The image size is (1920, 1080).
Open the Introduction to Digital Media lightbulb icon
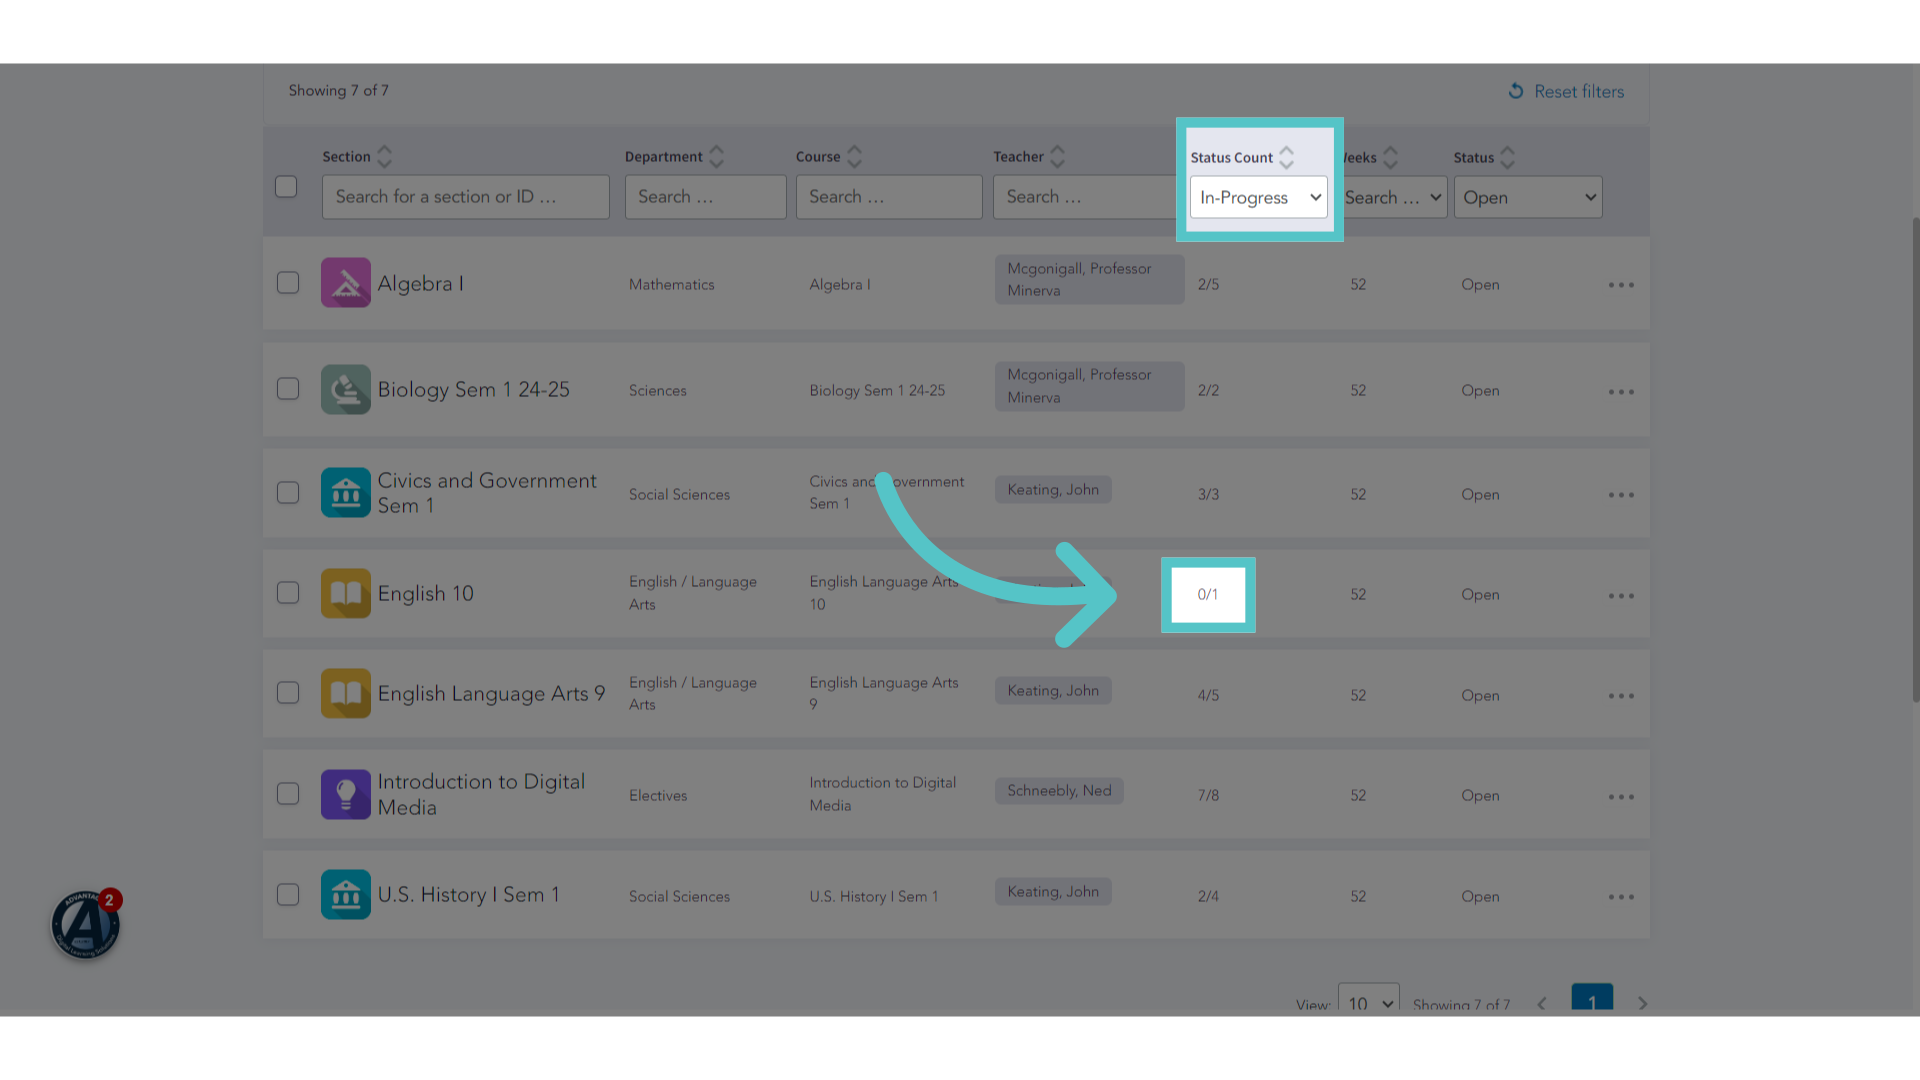click(346, 794)
